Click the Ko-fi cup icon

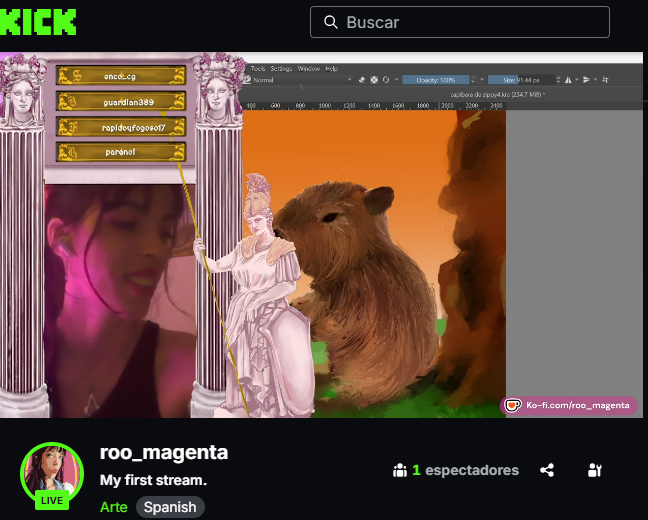(x=513, y=405)
